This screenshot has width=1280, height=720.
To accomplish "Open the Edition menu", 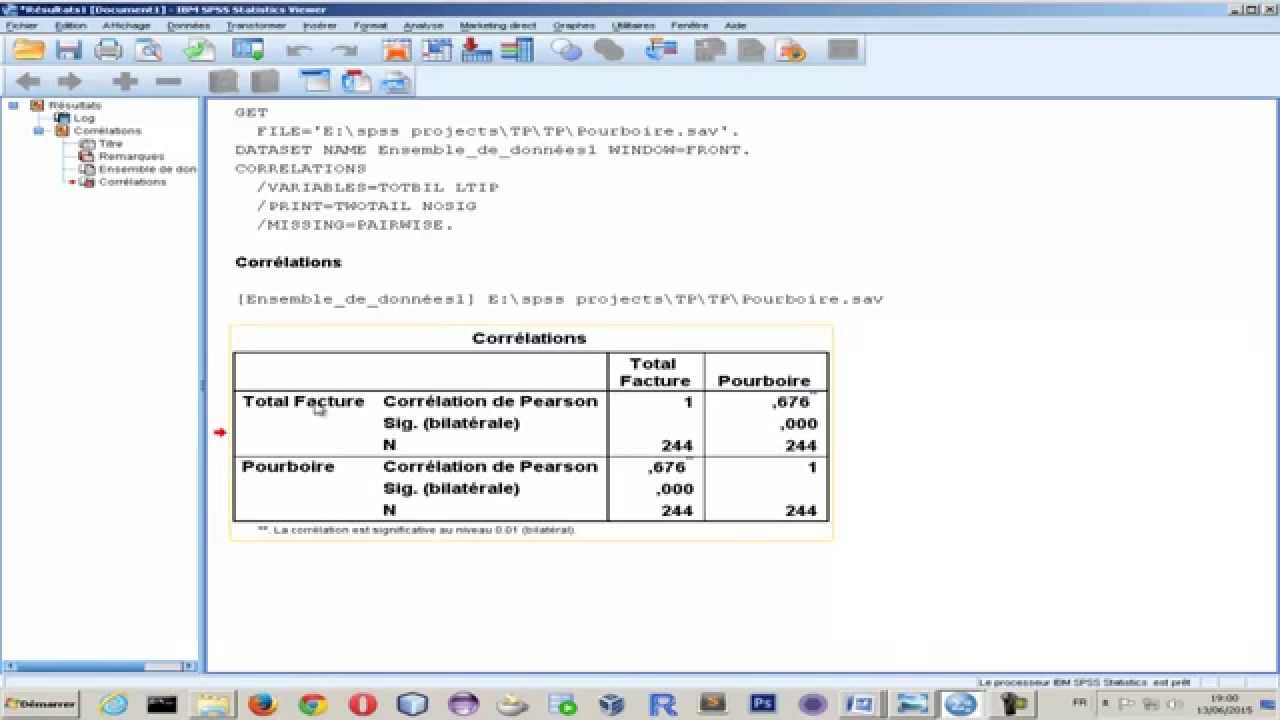I will pyautogui.click(x=70, y=25).
